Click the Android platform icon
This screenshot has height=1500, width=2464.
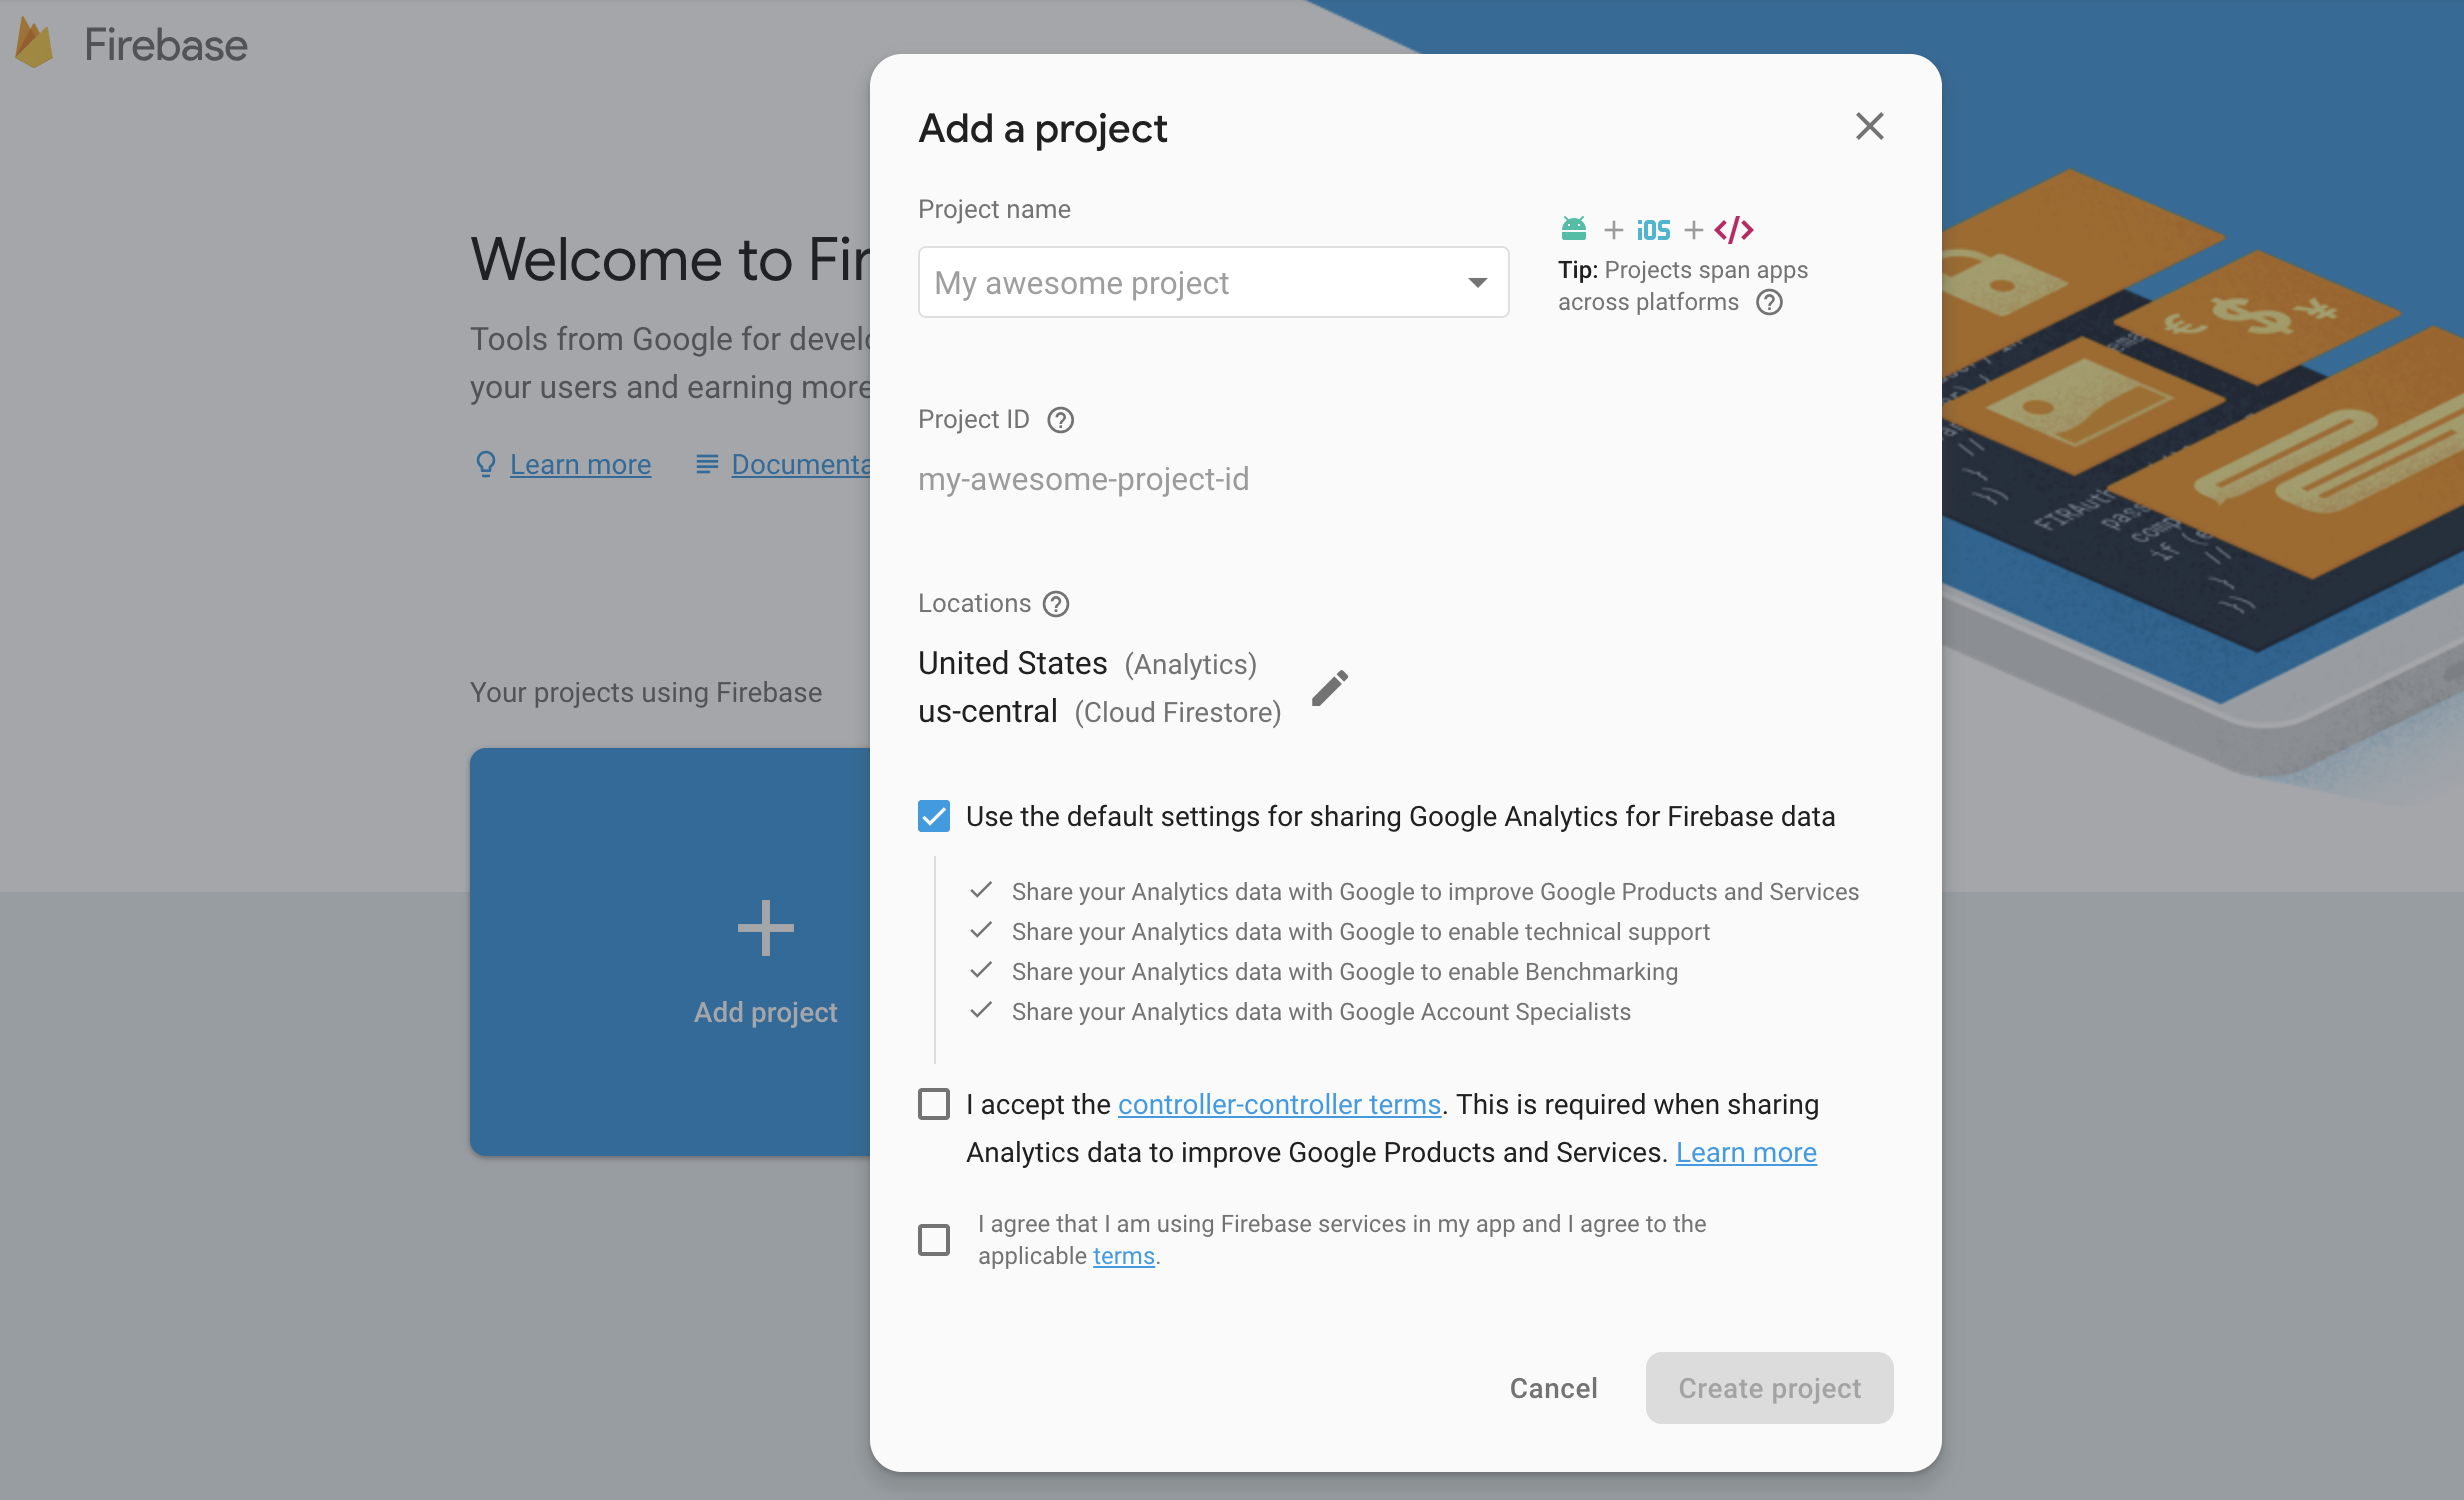point(1572,227)
